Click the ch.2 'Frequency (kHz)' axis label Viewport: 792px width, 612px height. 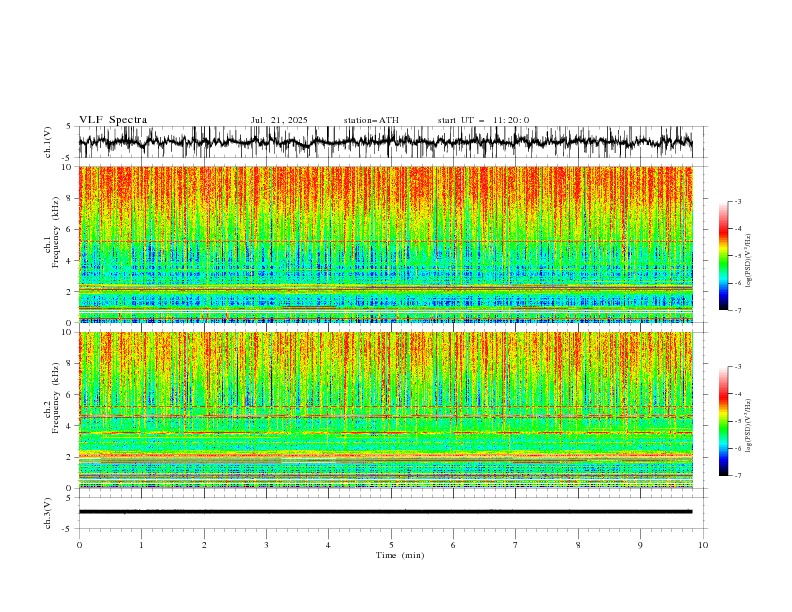pos(56,397)
